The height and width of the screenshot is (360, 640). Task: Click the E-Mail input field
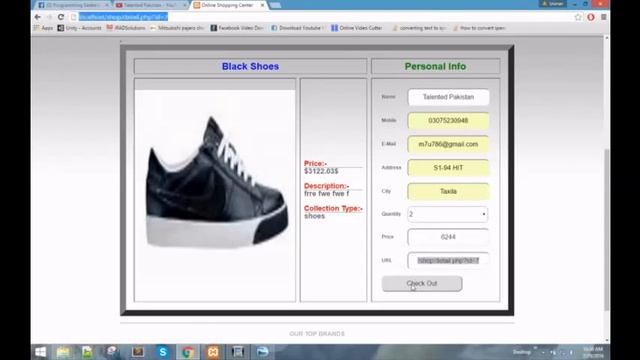click(x=448, y=144)
